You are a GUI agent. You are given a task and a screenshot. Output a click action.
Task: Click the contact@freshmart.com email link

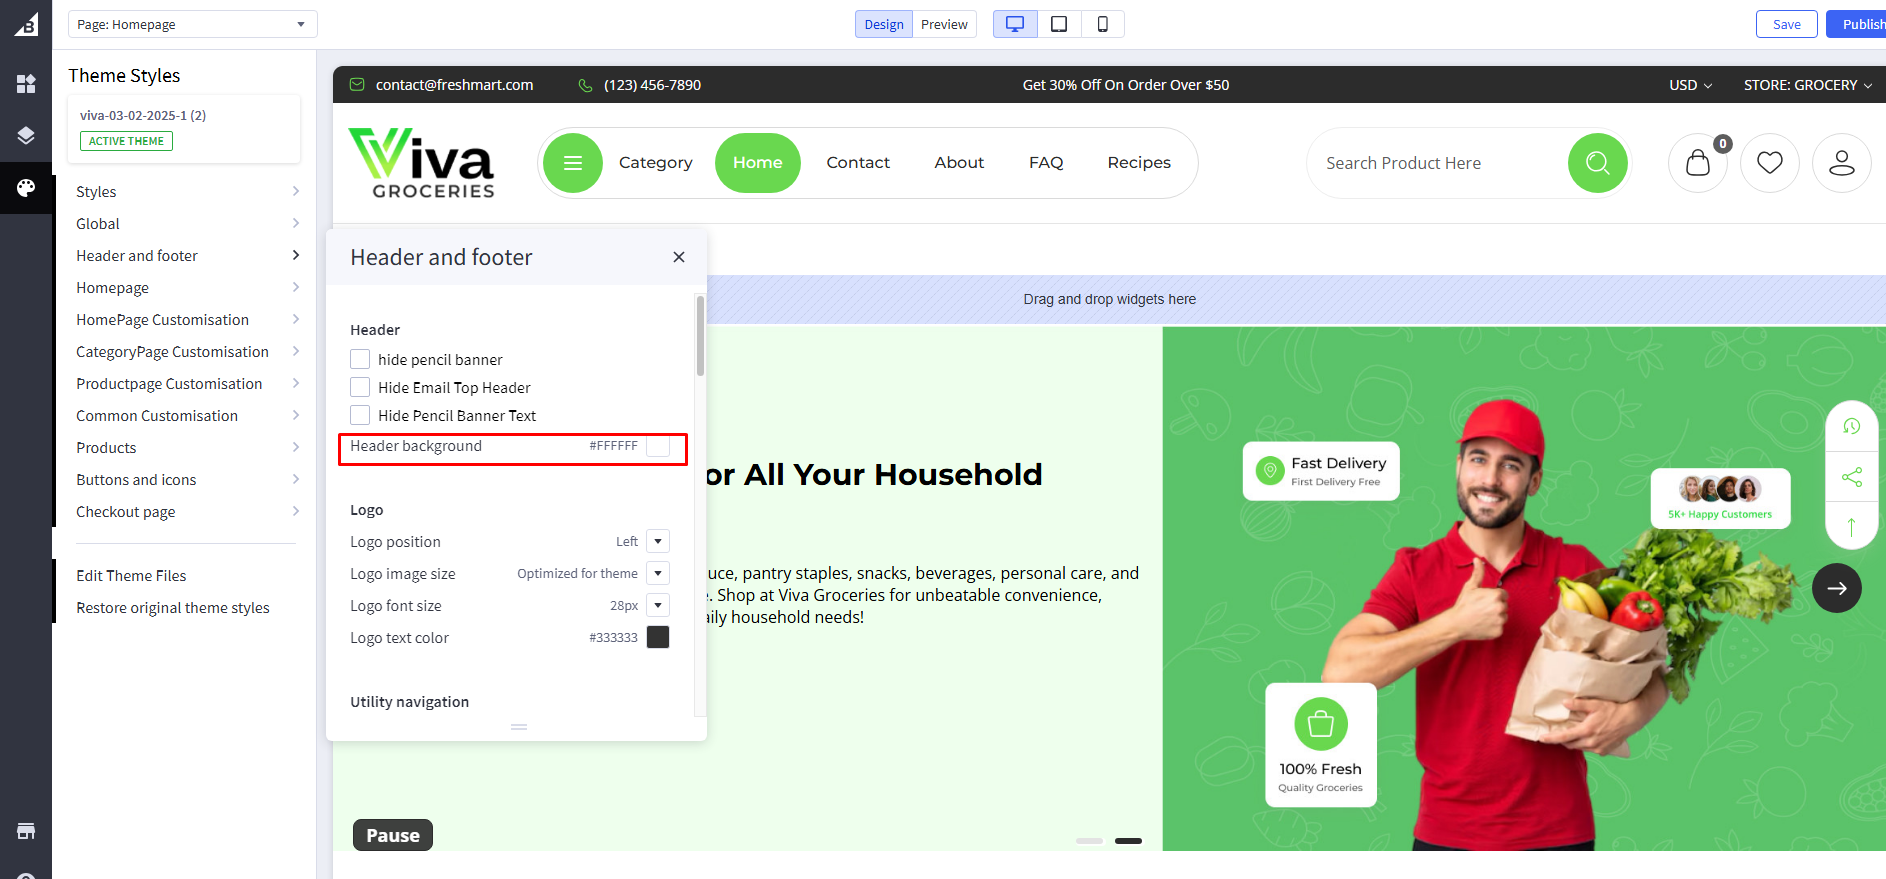click(455, 85)
